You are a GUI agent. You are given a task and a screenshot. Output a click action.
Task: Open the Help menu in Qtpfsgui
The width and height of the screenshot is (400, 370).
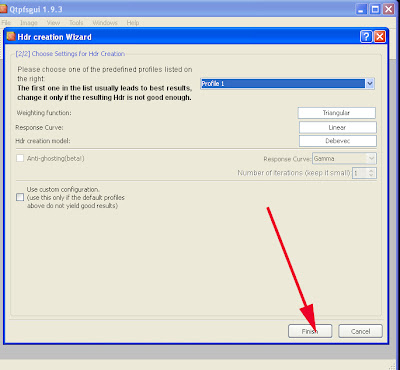click(133, 23)
